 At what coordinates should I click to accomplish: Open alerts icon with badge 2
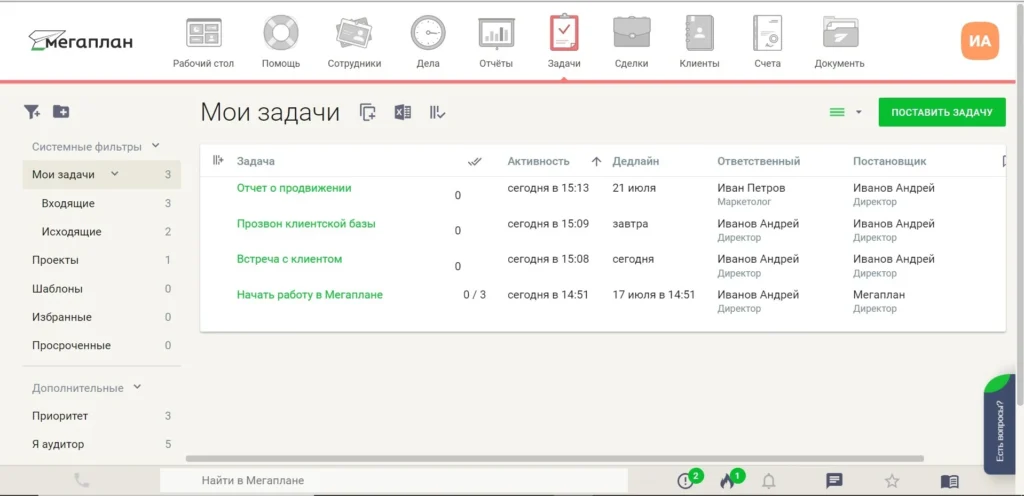pyautogui.click(x=685, y=481)
